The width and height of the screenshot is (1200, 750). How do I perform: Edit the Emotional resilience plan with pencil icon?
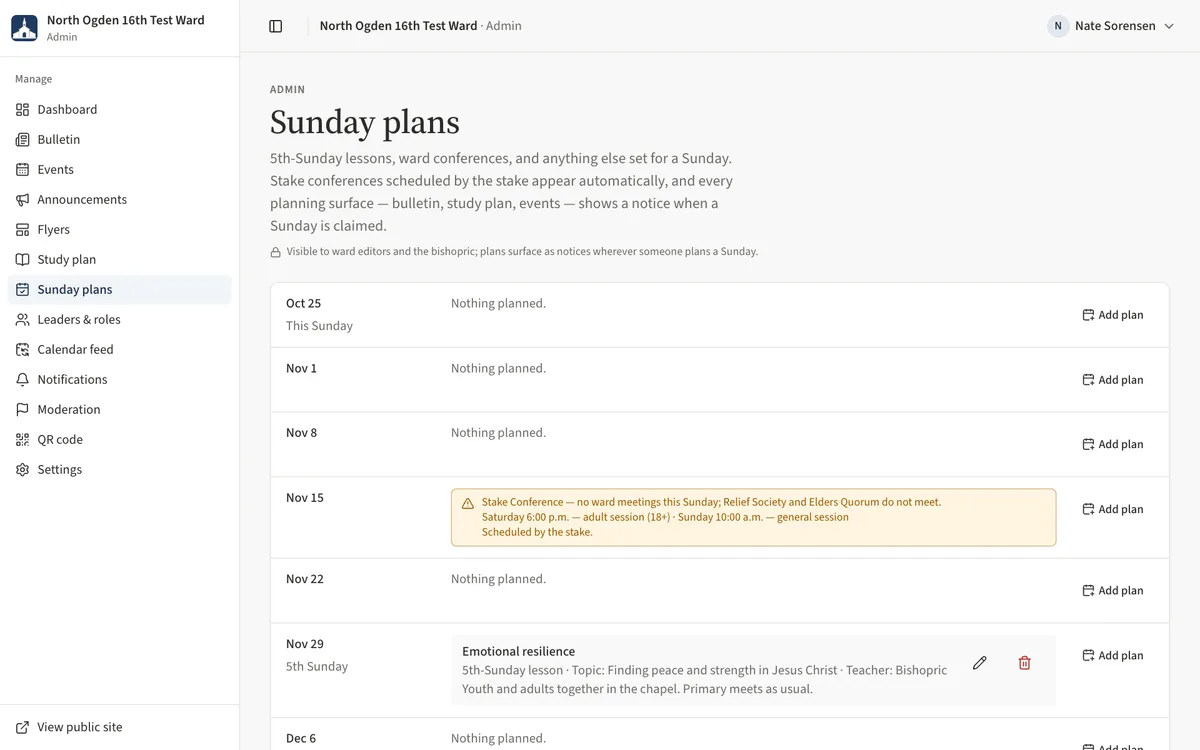pos(980,663)
